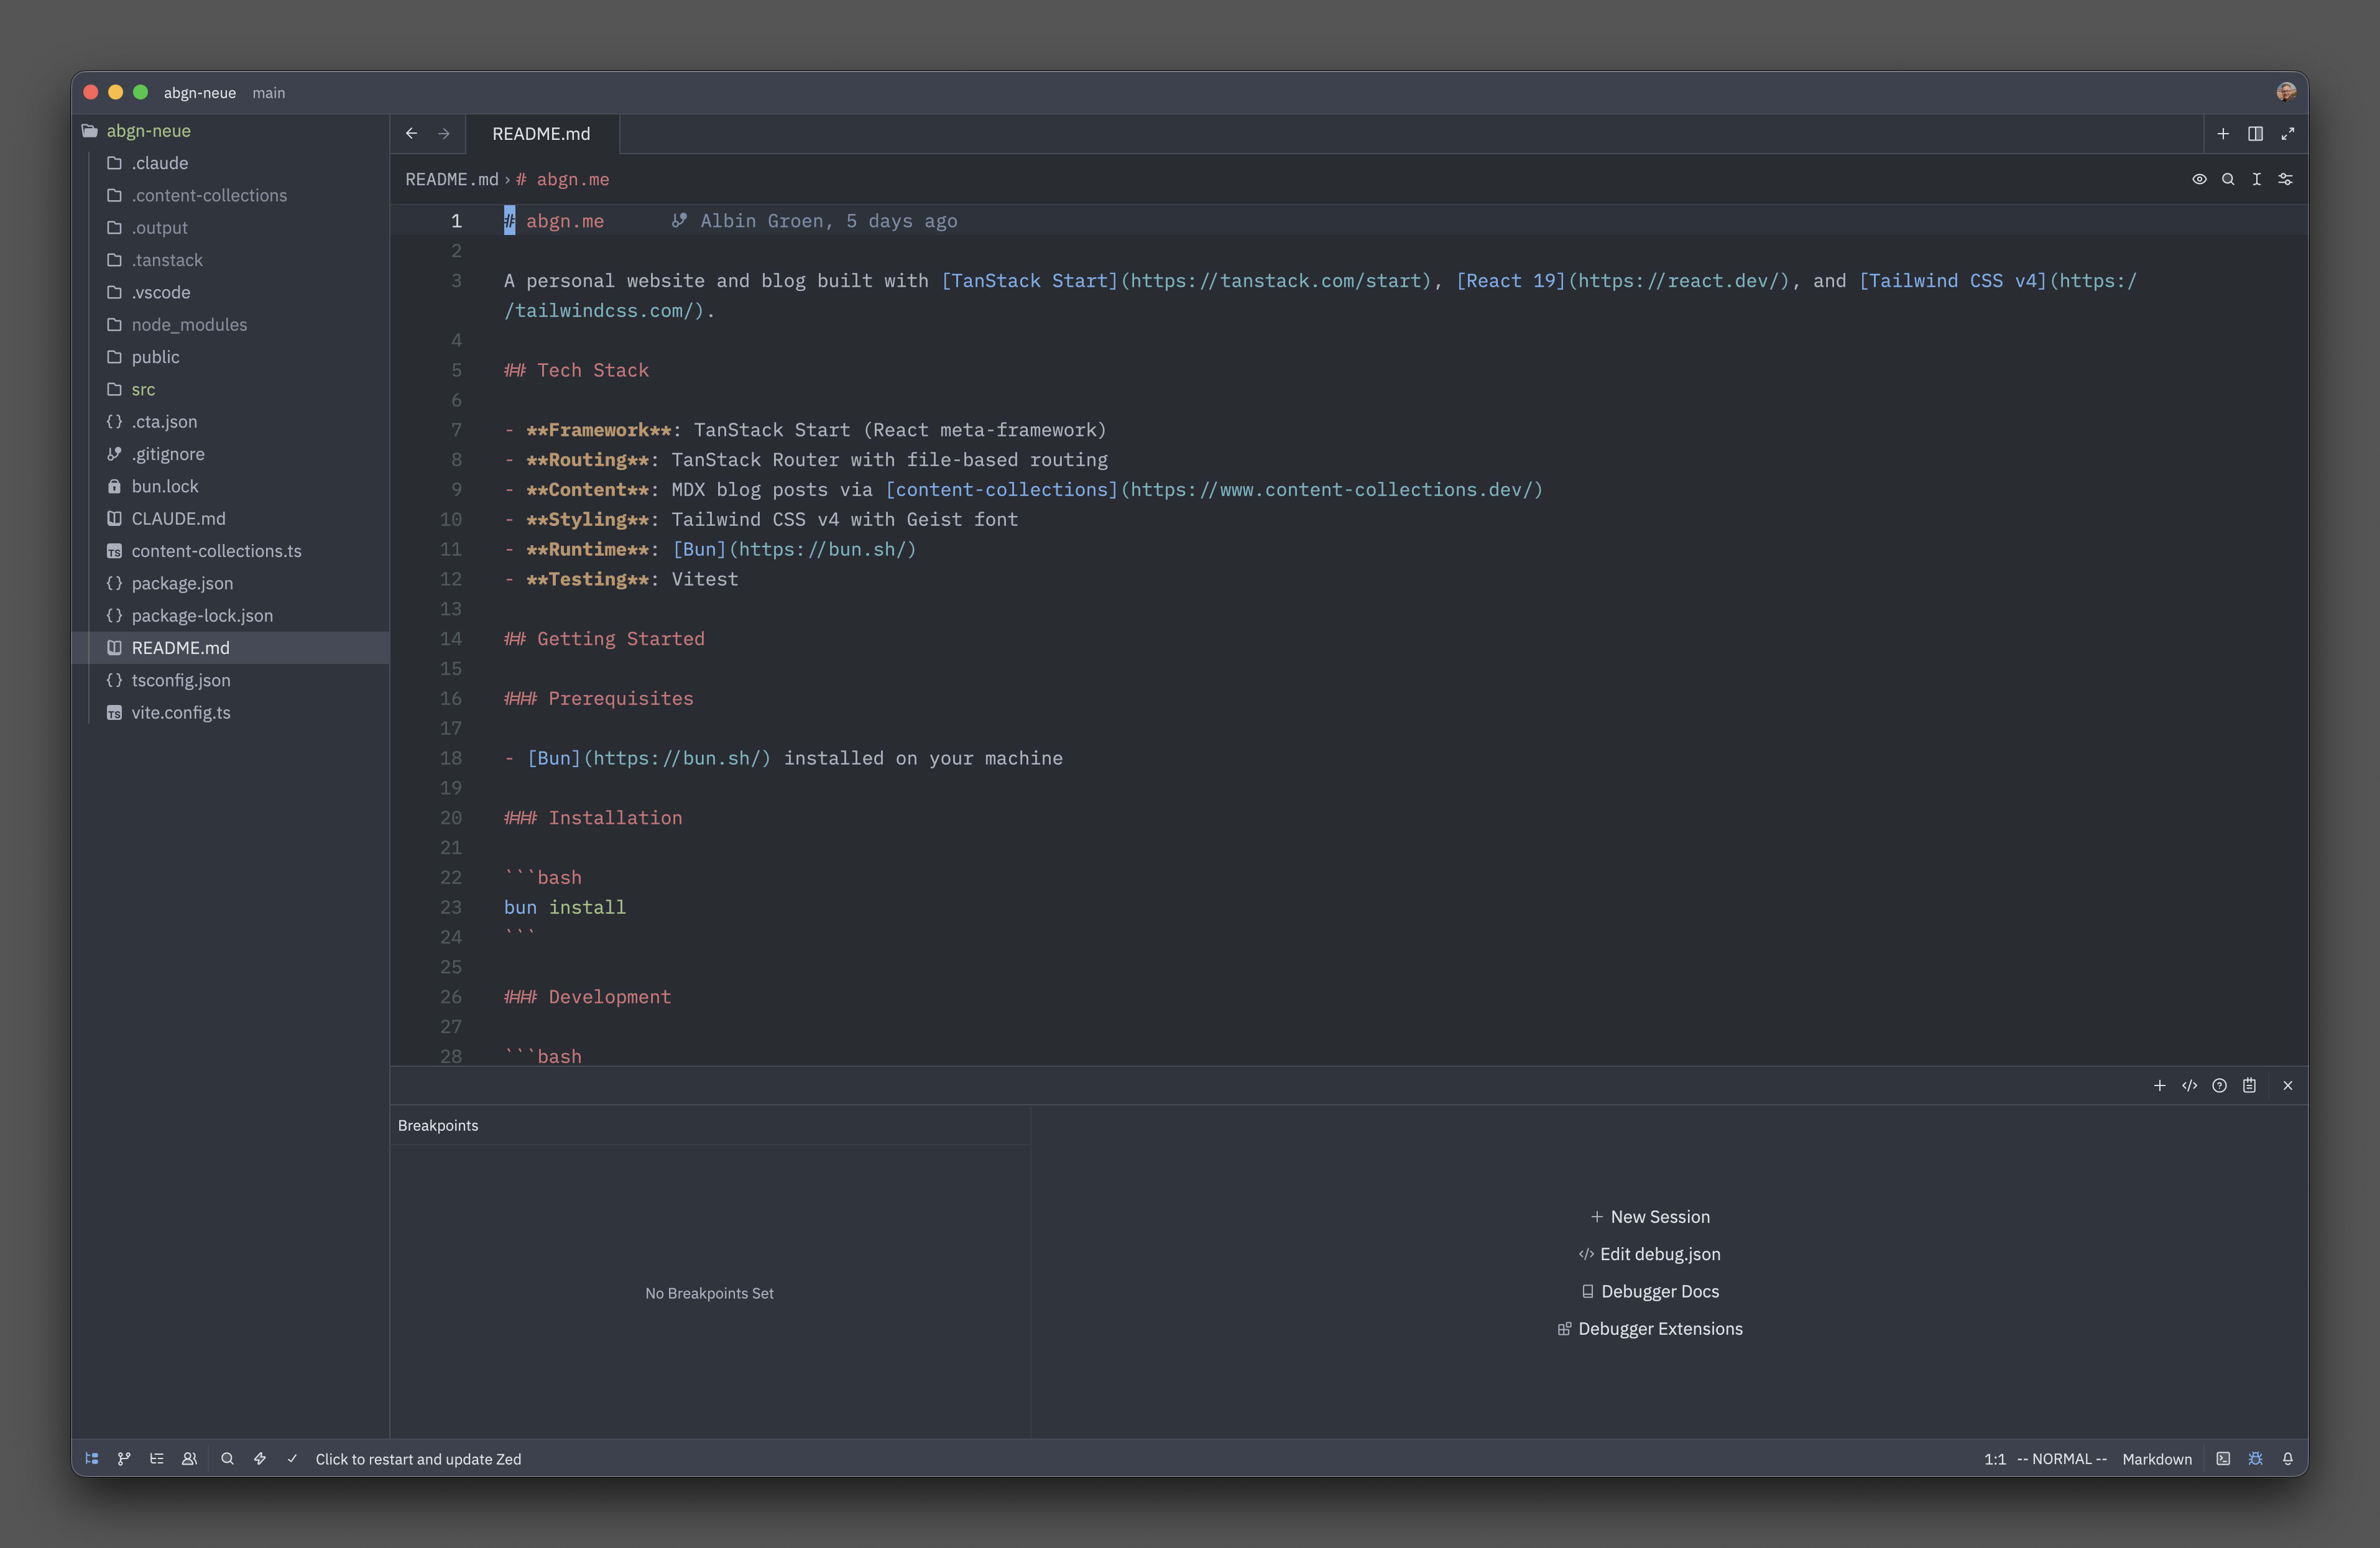
Task: Click the project search magnifier in status bar
Action: pyautogui.click(x=227, y=1459)
